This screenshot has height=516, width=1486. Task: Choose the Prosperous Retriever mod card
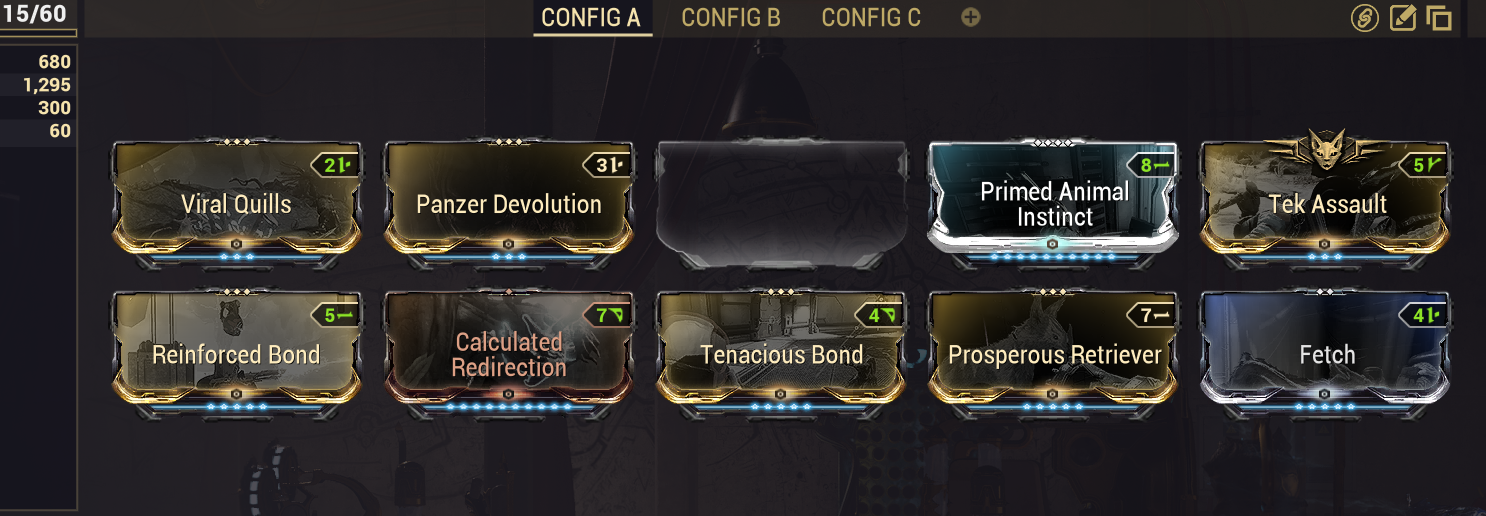point(1053,354)
